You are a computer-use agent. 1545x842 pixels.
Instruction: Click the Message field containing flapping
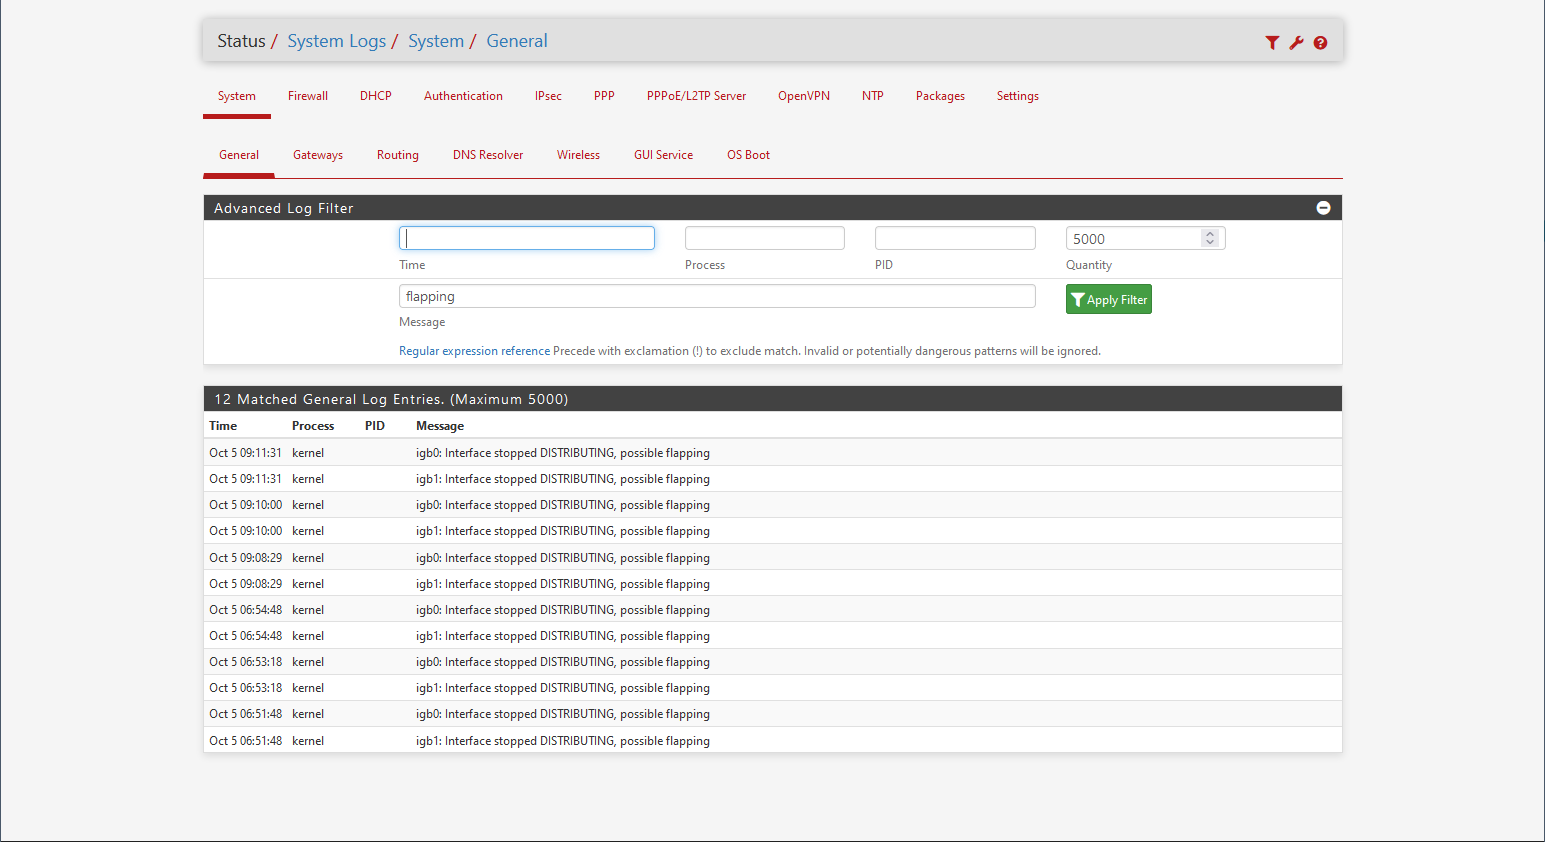point(717,296)
